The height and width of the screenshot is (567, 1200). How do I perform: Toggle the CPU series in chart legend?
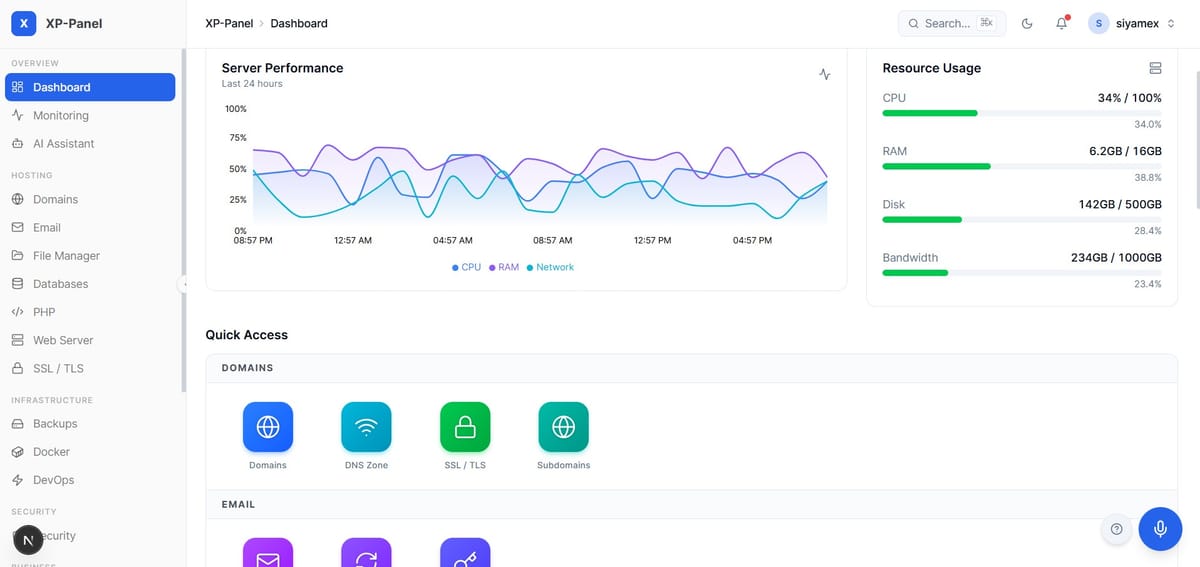click(x=467, y=267)
